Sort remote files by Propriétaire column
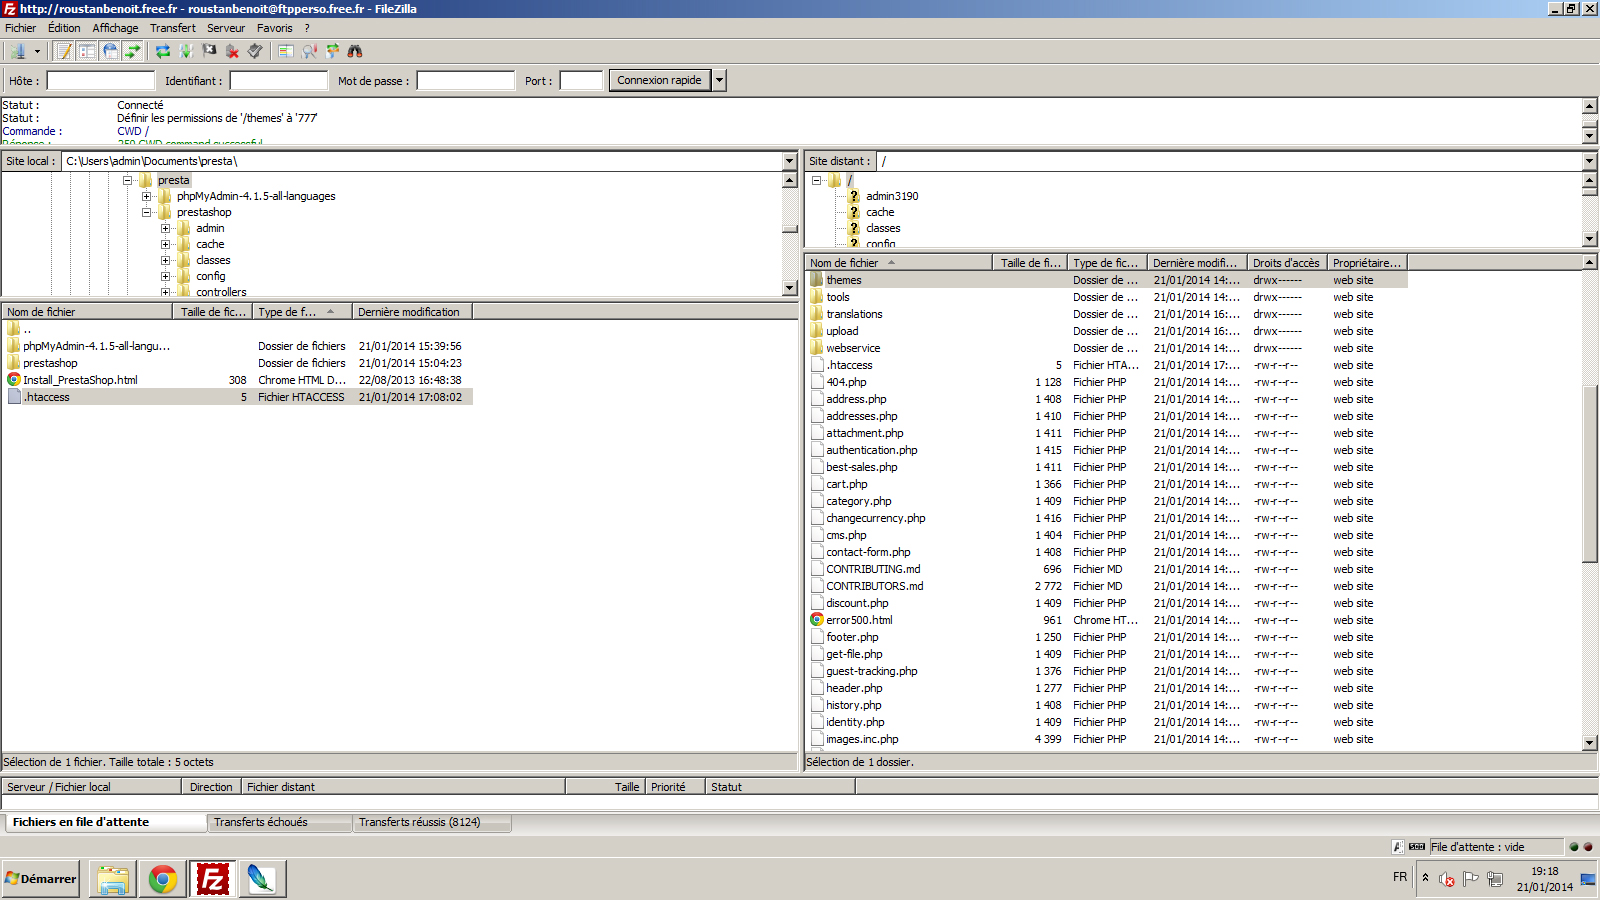The image size is (1600, 900). tap(1367, 263)
